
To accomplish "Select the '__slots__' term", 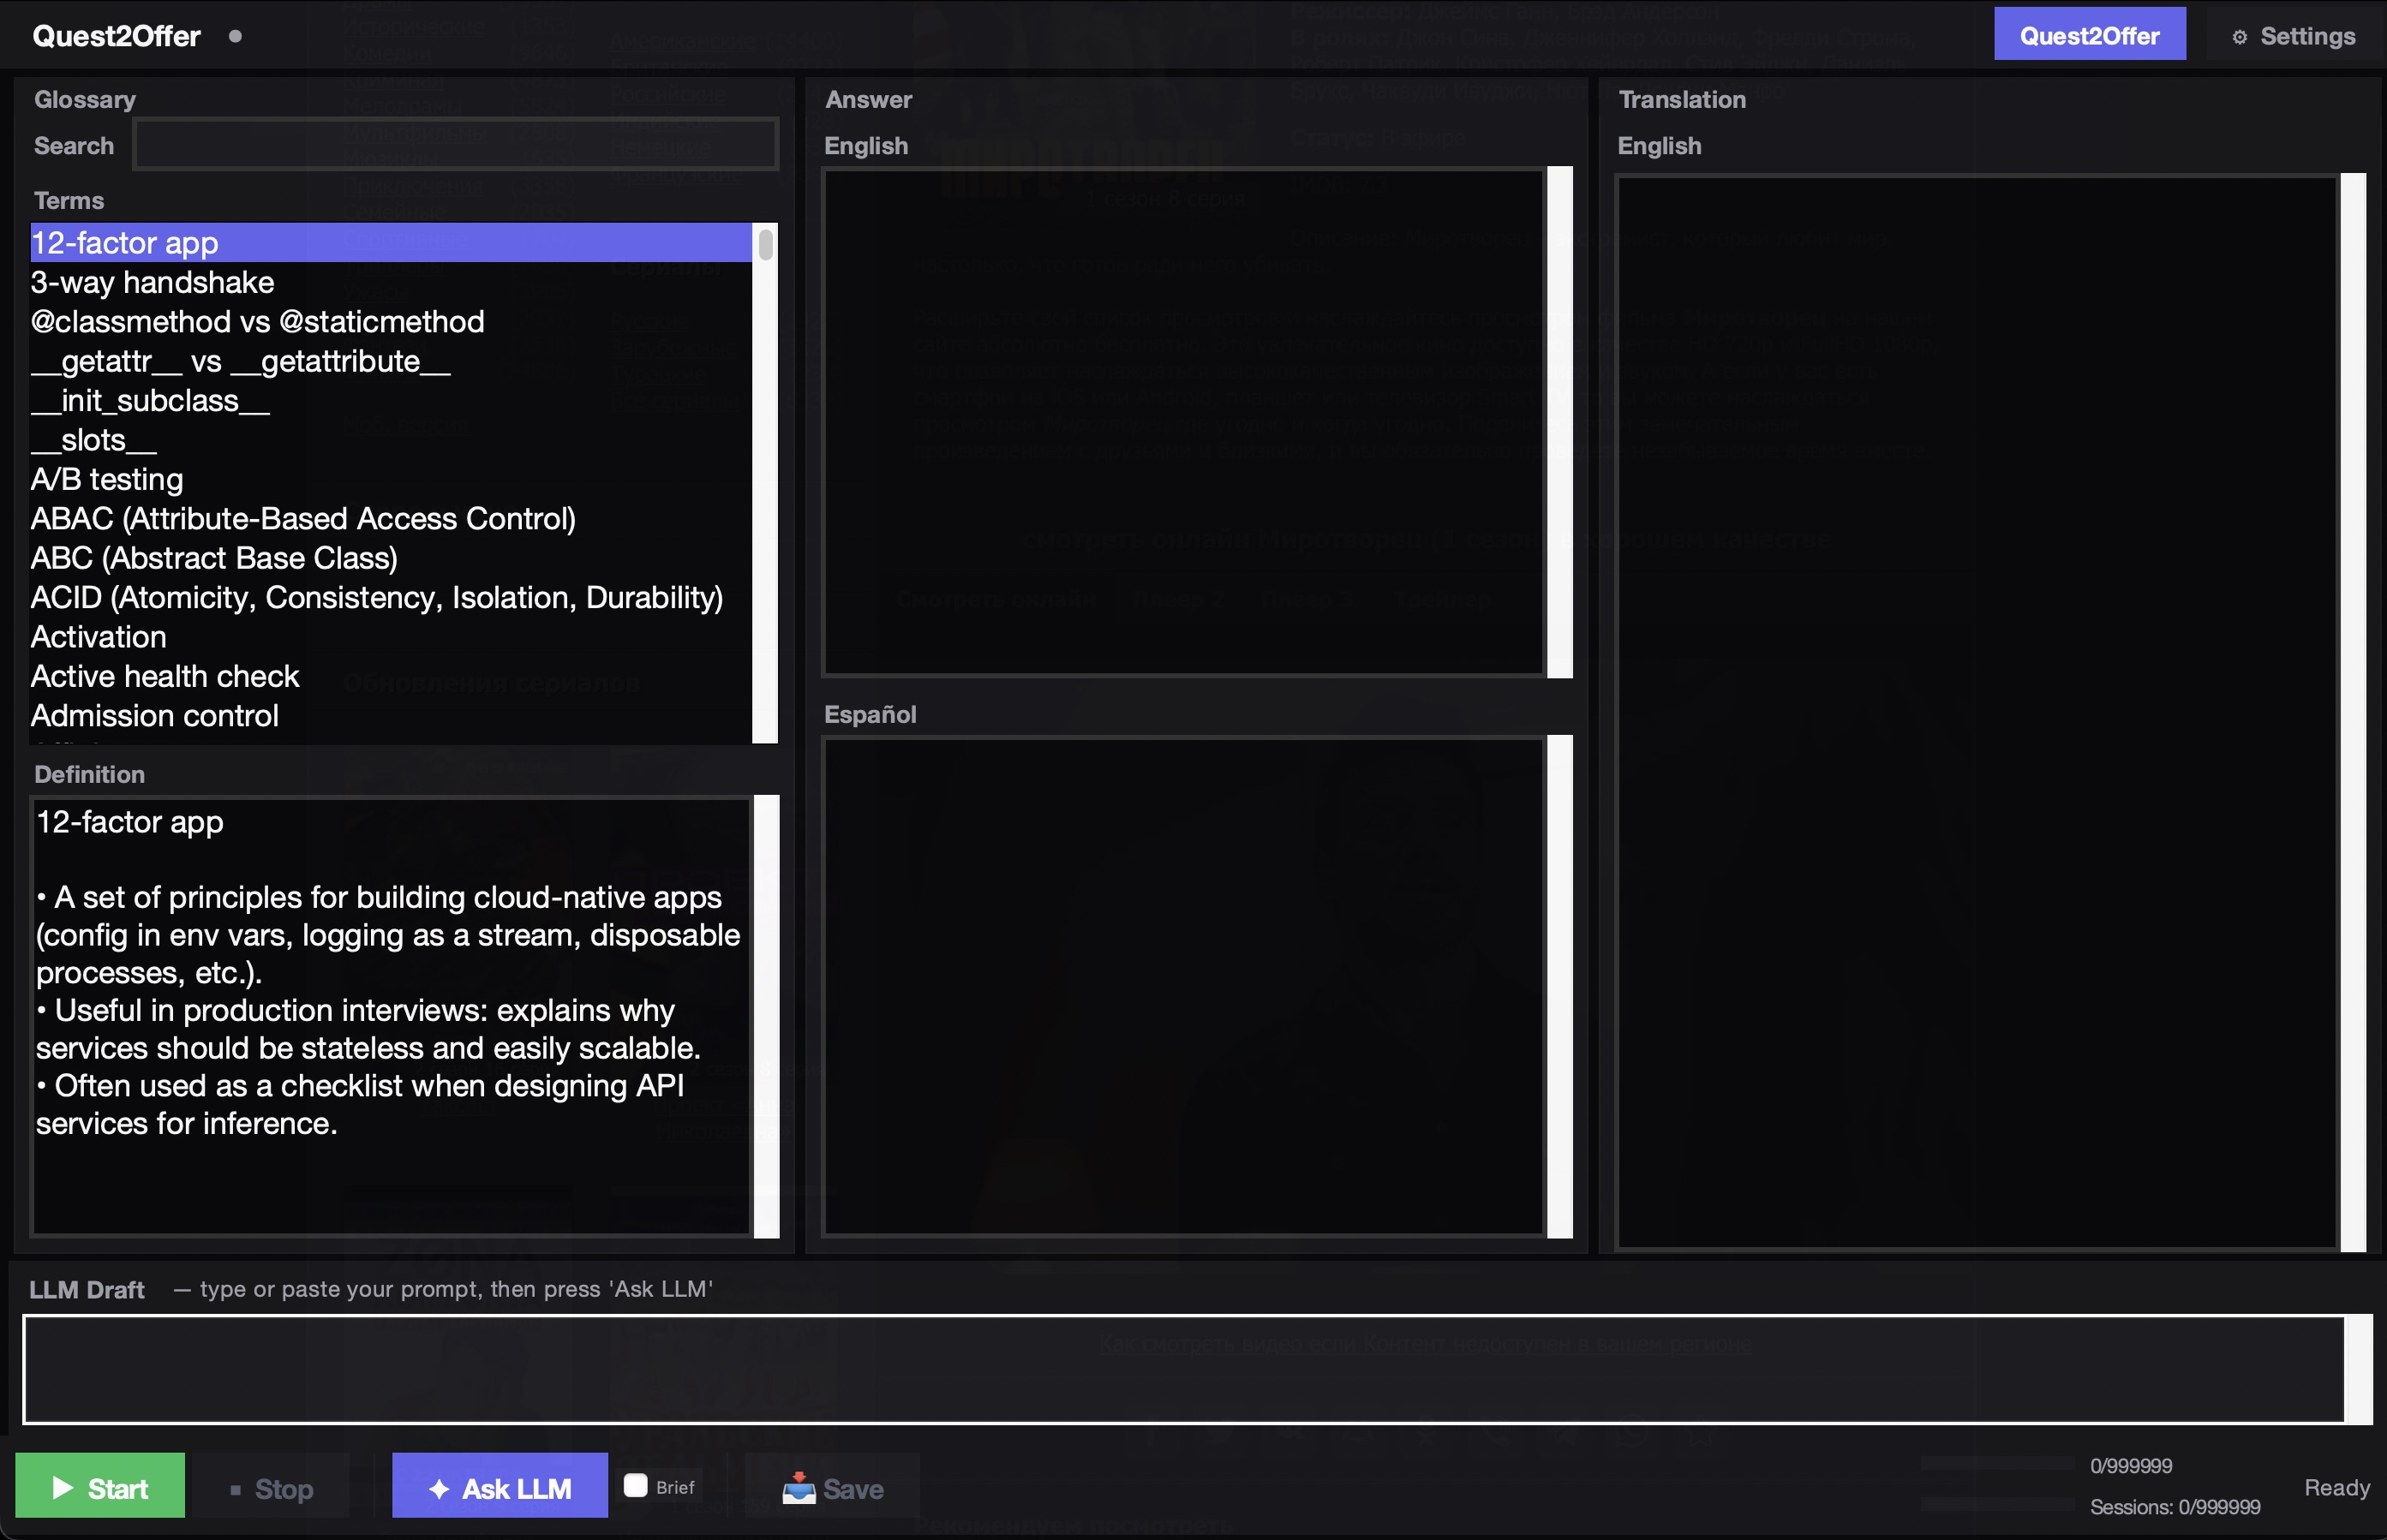I will point(93,439).
